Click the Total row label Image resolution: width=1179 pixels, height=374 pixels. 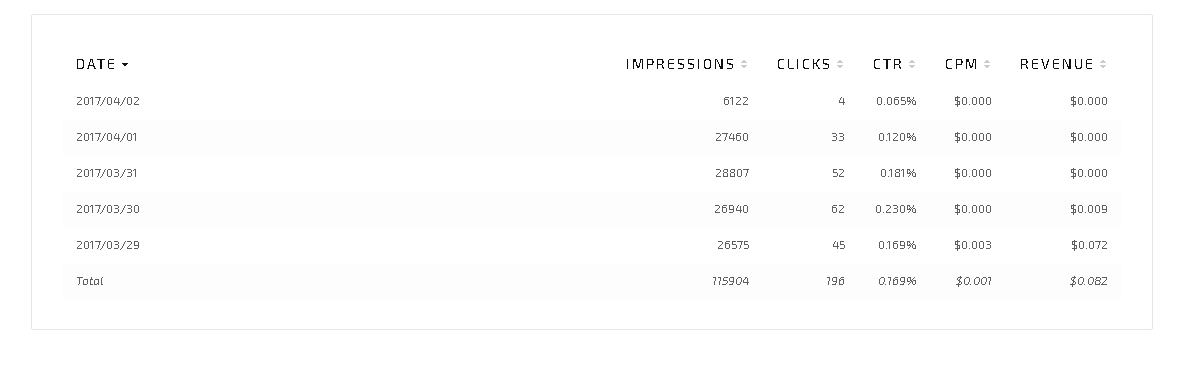(x=89, y=281)
